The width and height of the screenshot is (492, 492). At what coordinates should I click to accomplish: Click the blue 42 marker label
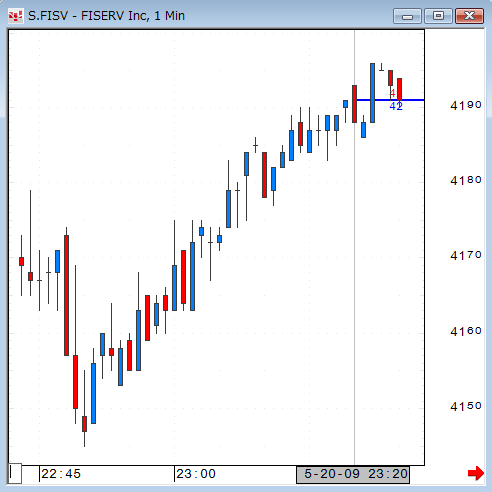click(x=396, y=106)
